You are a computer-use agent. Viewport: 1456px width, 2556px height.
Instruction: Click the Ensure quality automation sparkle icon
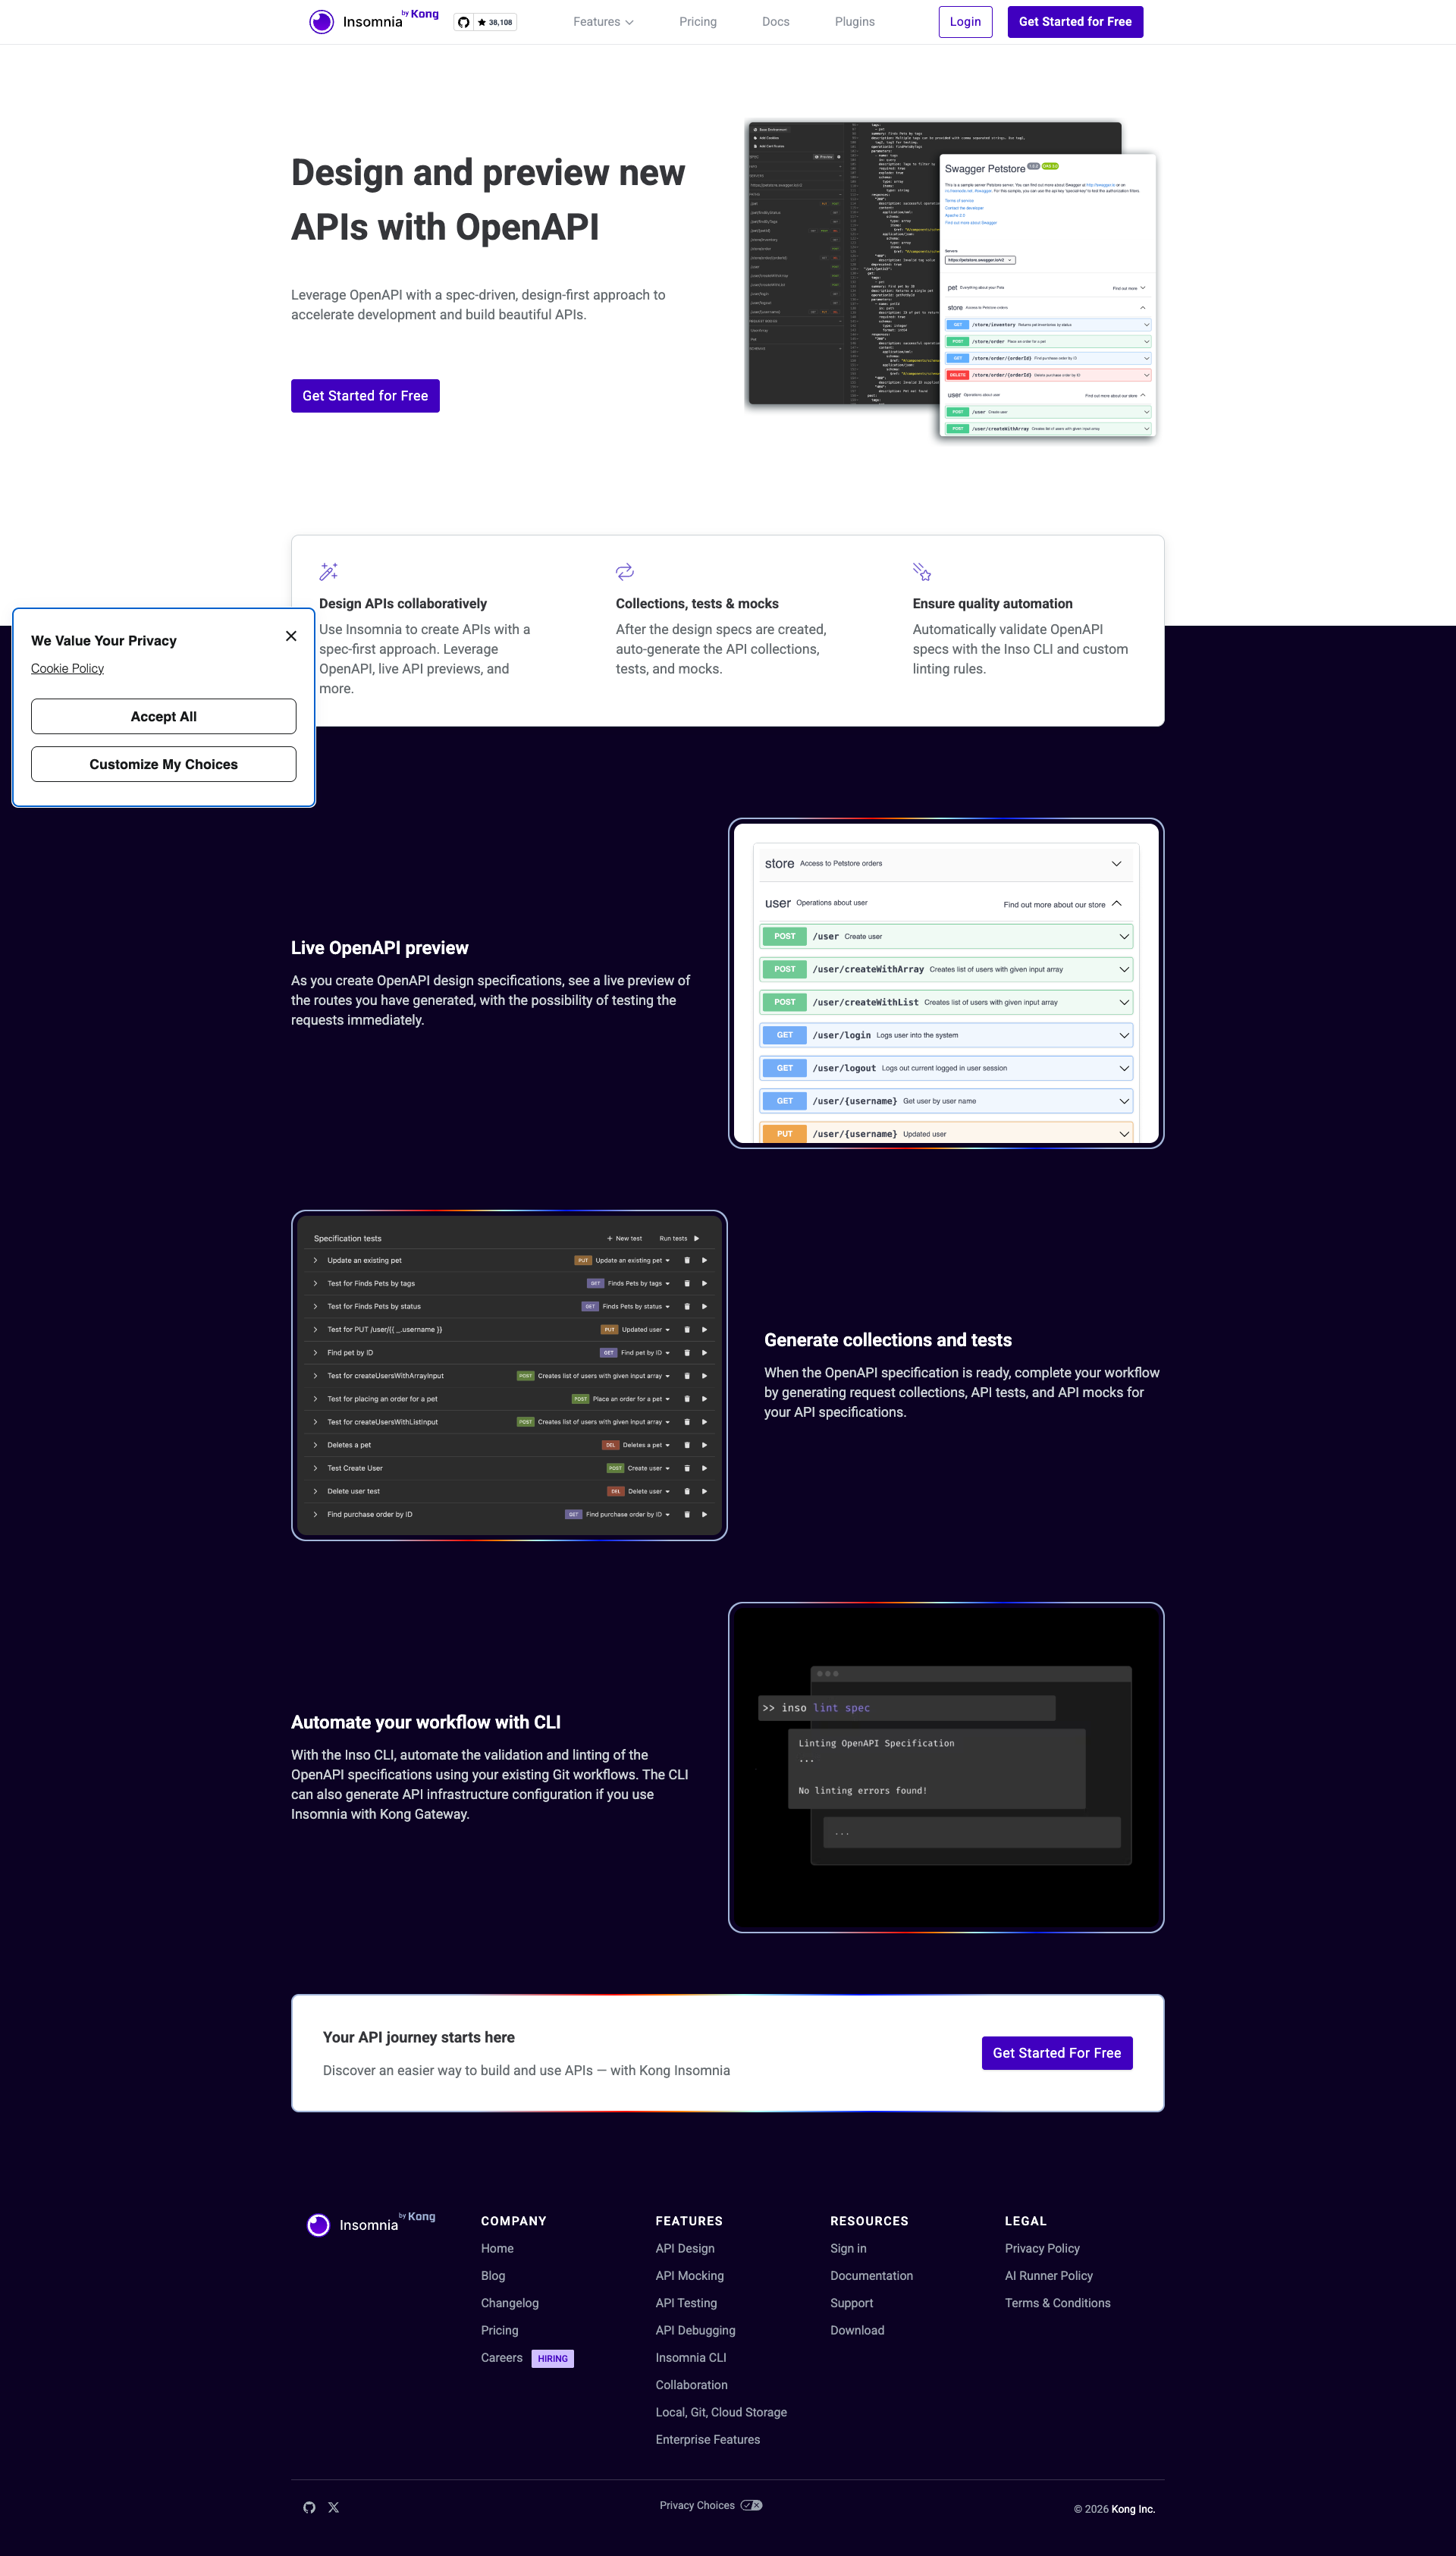922,572
